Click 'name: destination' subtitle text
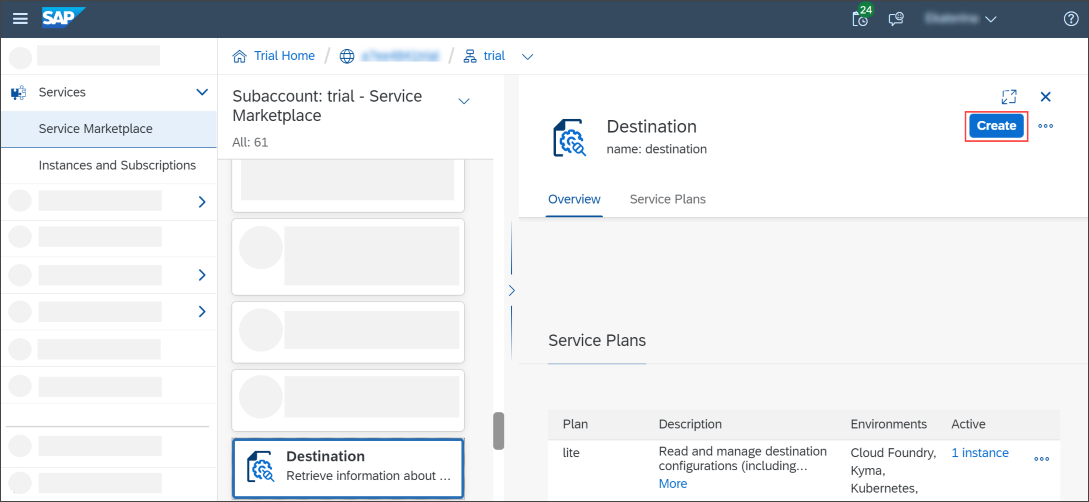Image resolution: width=1089 pixels, height=502 pixels. [x=657, y=149]
